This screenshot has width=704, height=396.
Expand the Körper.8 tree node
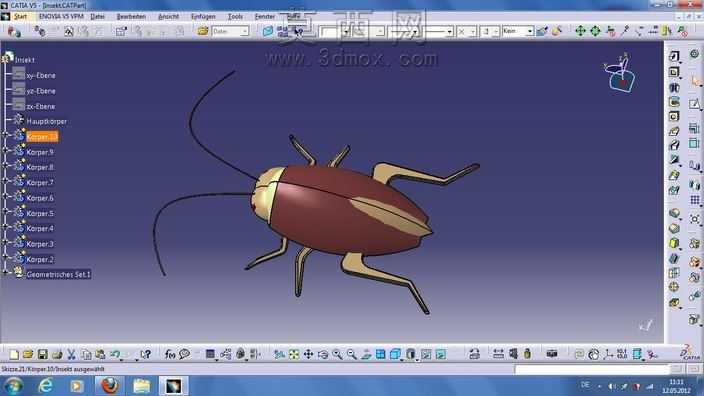[5, 165]
